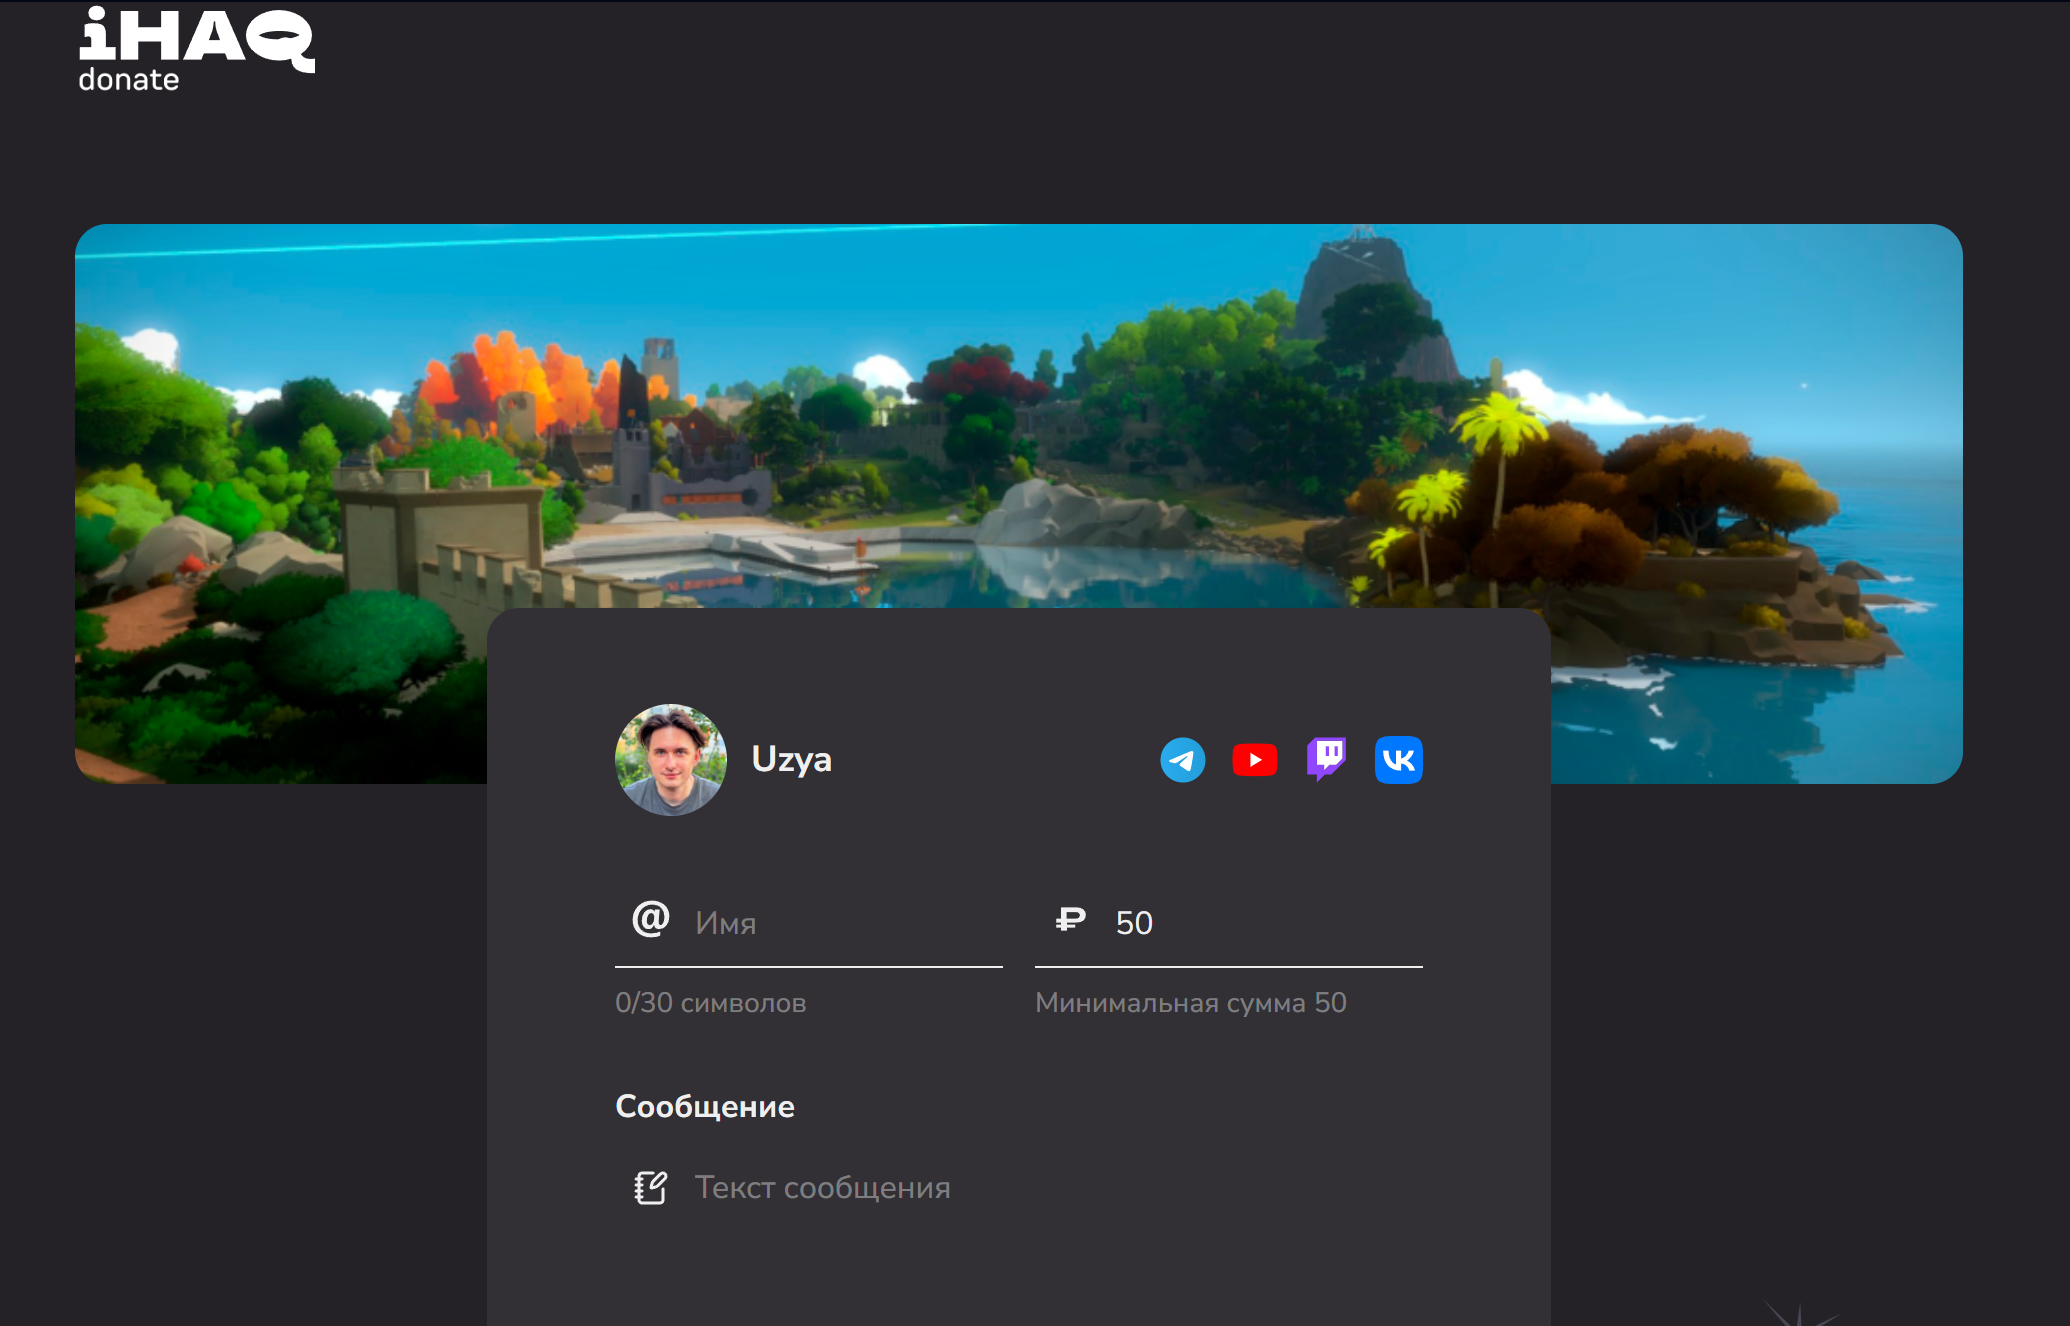Click Uzya's profile avatar
Viewport: 2070px width, 1326px height.
[x=670, y=760]
